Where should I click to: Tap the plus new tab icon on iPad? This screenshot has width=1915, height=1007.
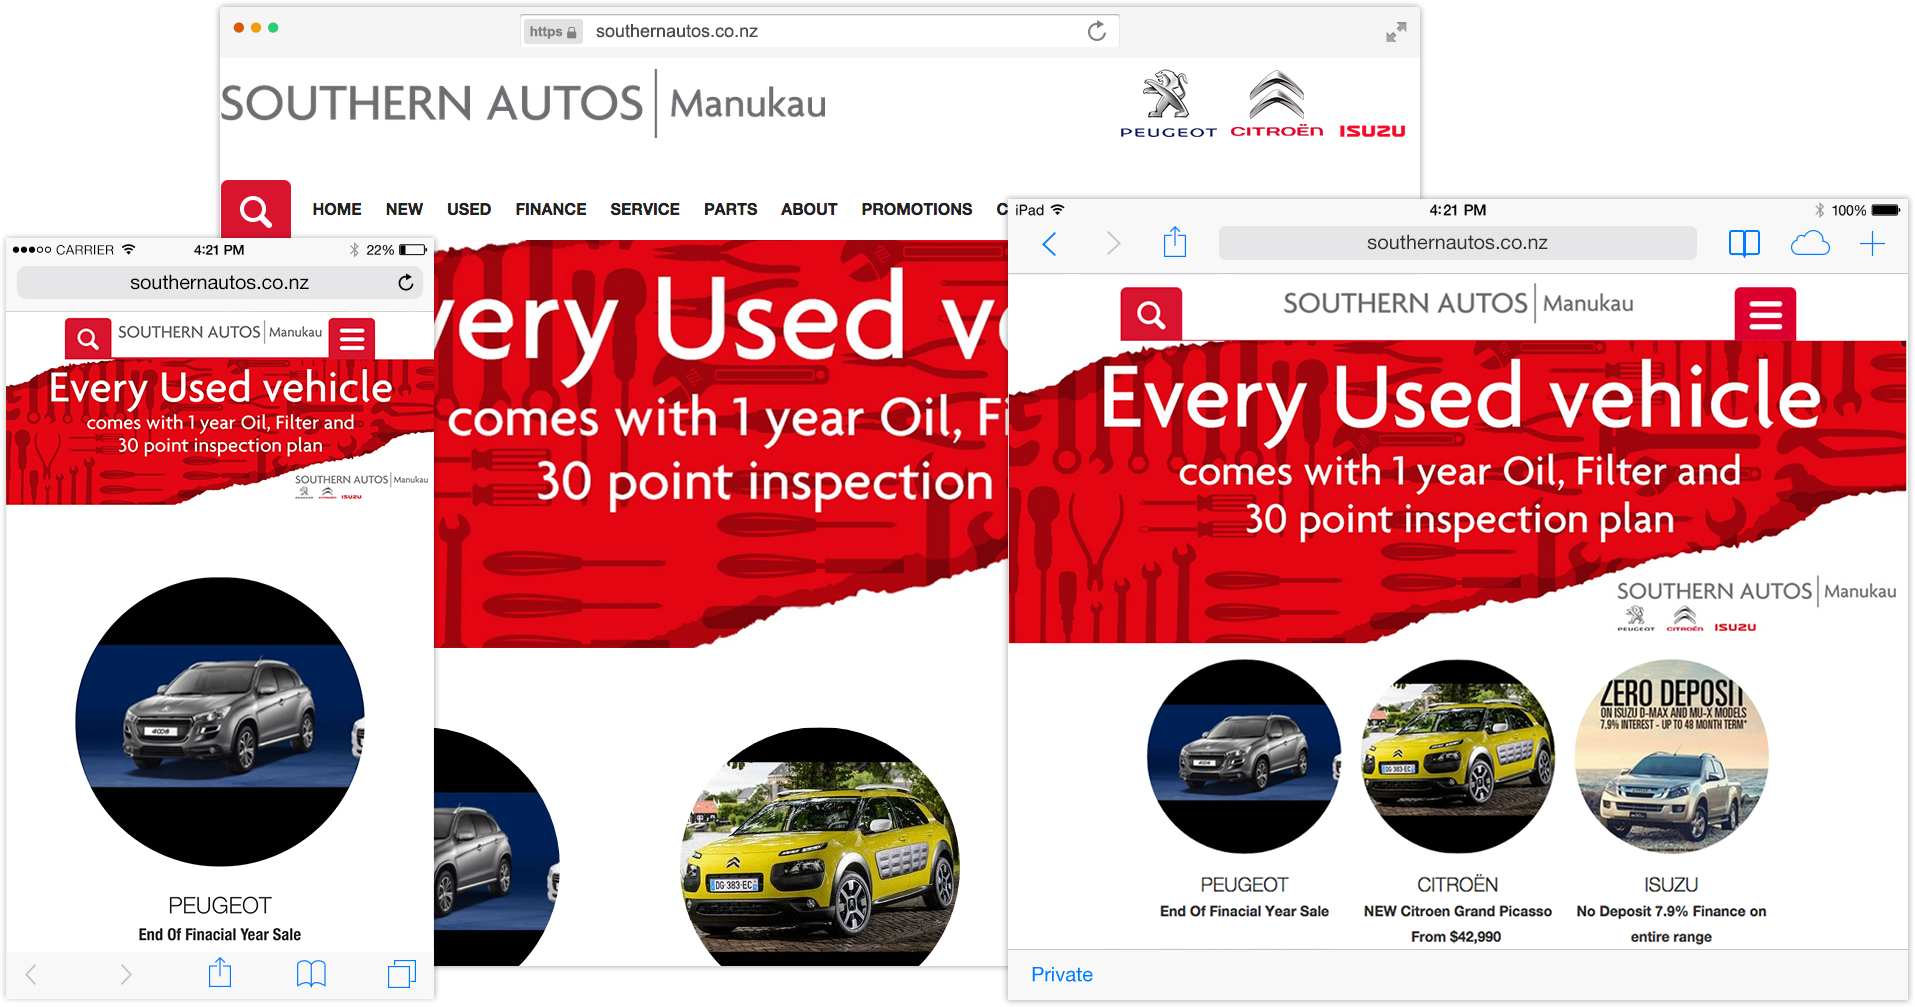coord(1873,244)
